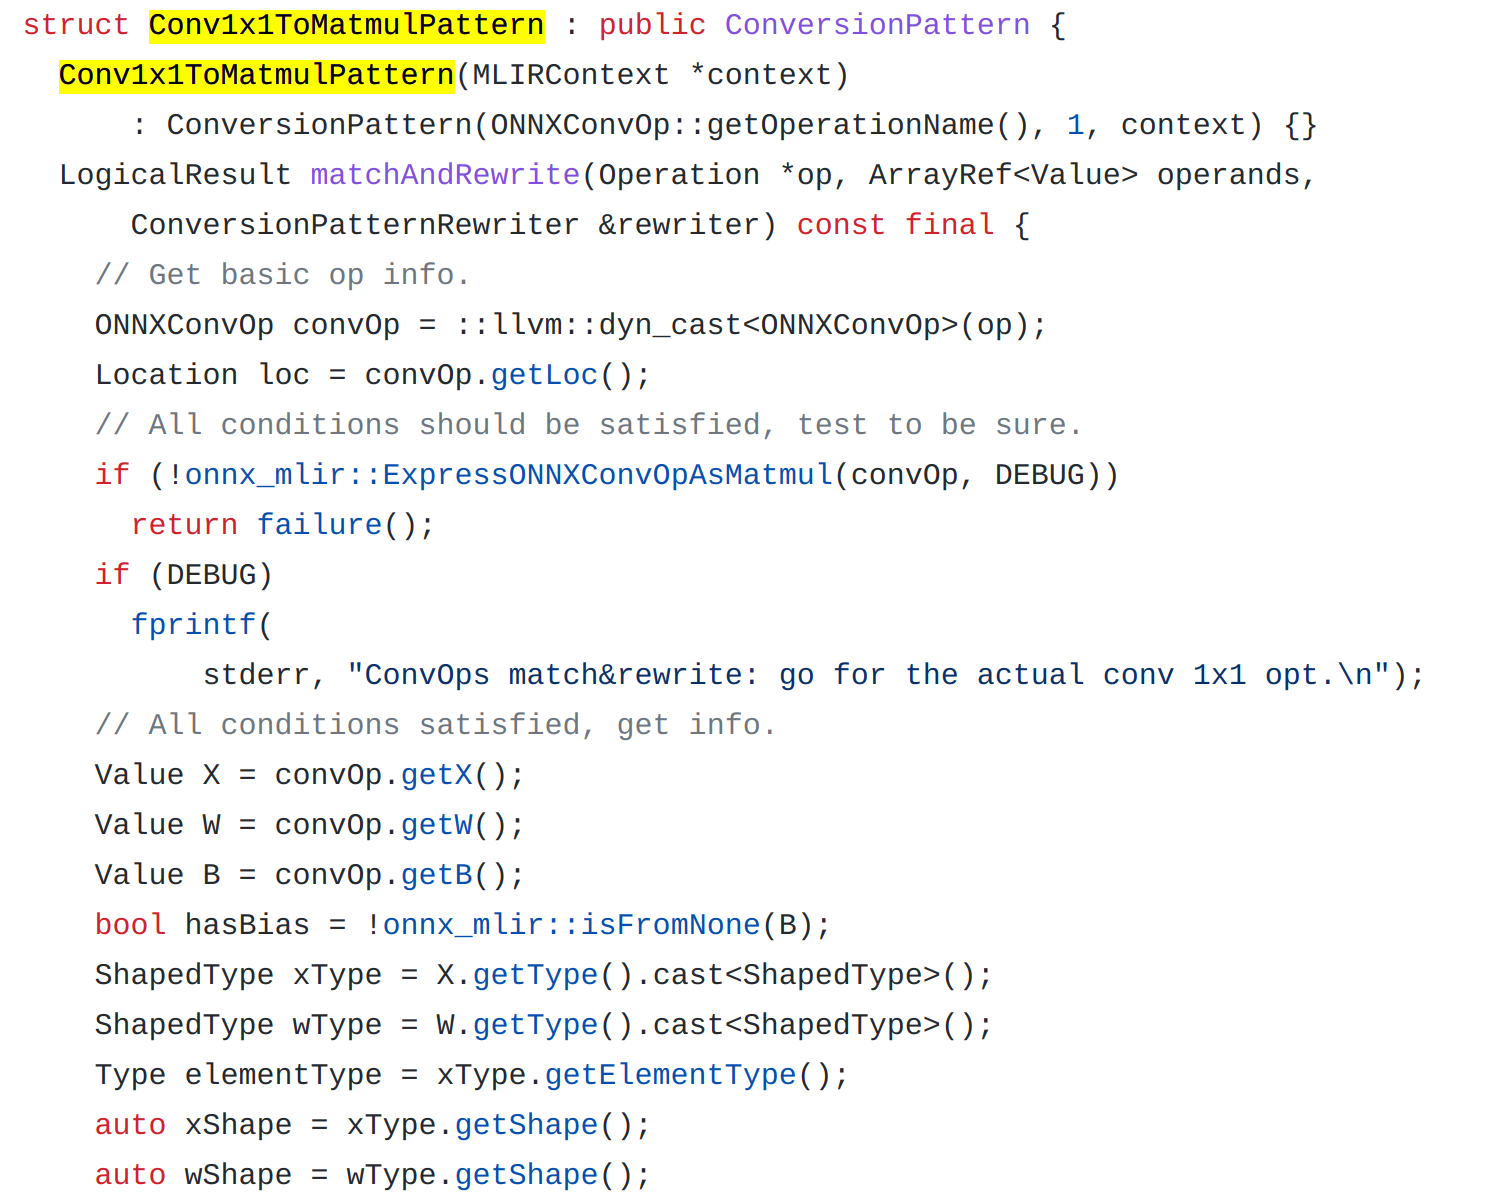Click 'Location' type on loc line
The width and height of the screenshot is (1486, 1204).
(x=166, y=375)
